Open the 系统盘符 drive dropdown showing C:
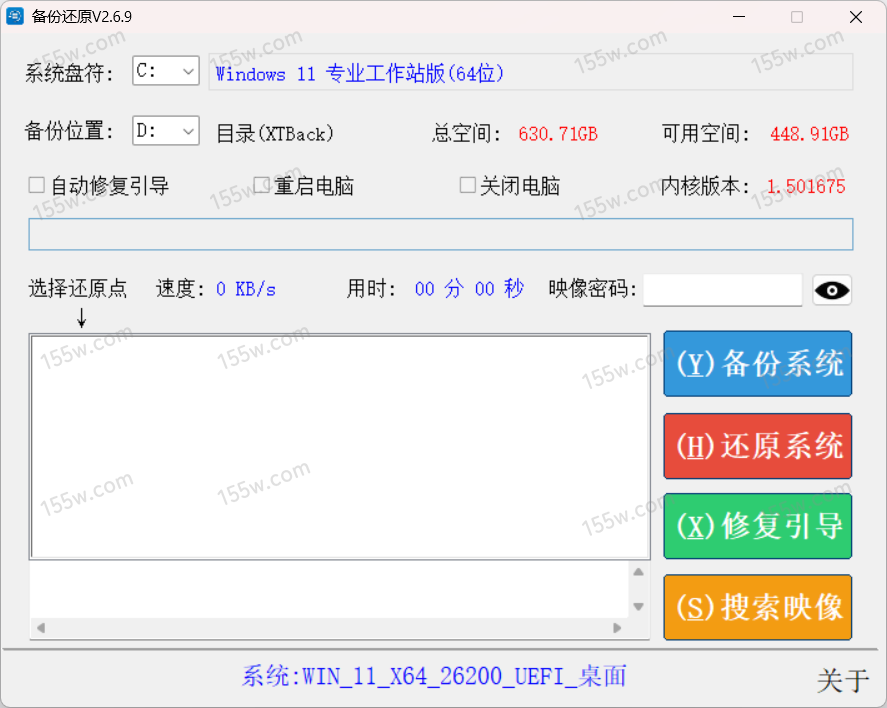Image resolution: width=887 pixels, height=708 pixels. 166,71
